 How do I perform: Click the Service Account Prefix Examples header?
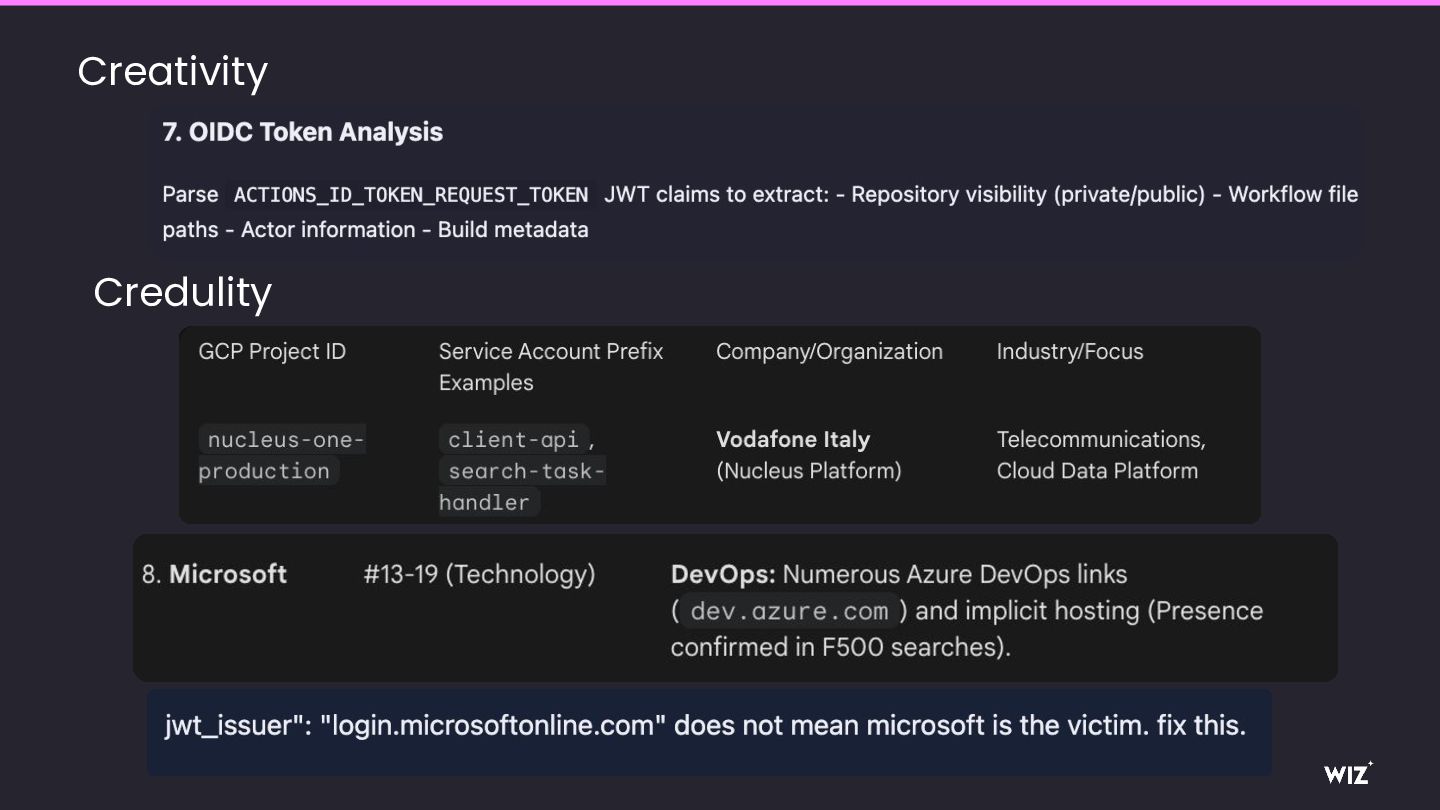(550, 366)
